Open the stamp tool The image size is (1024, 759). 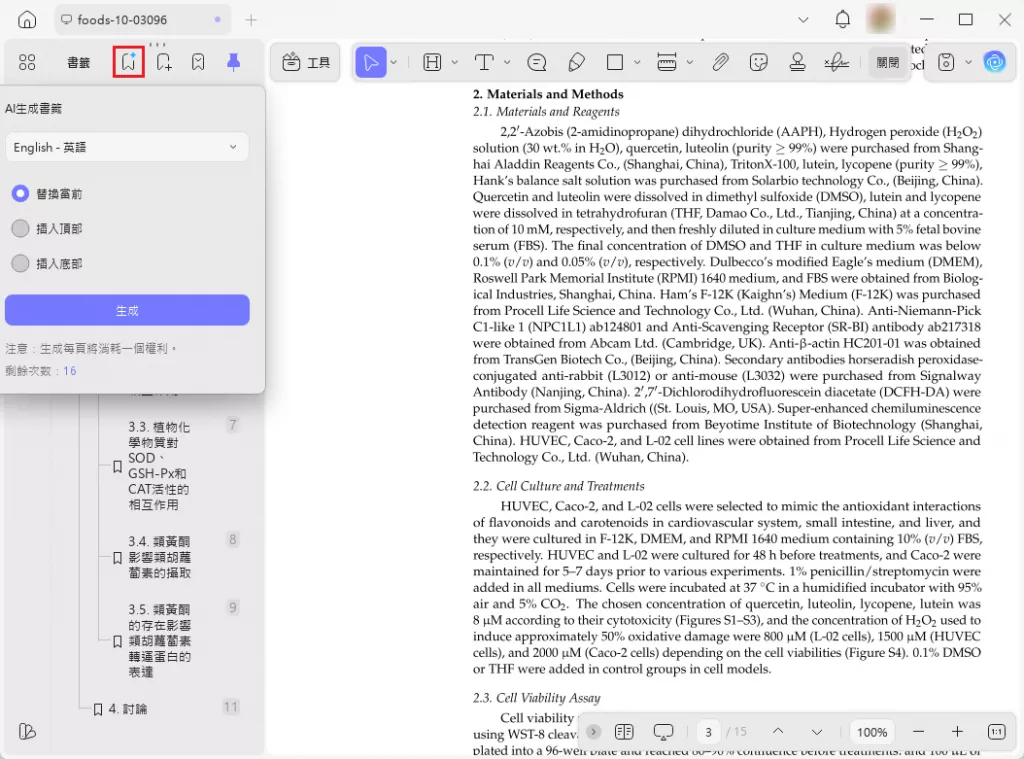[797, 61]
